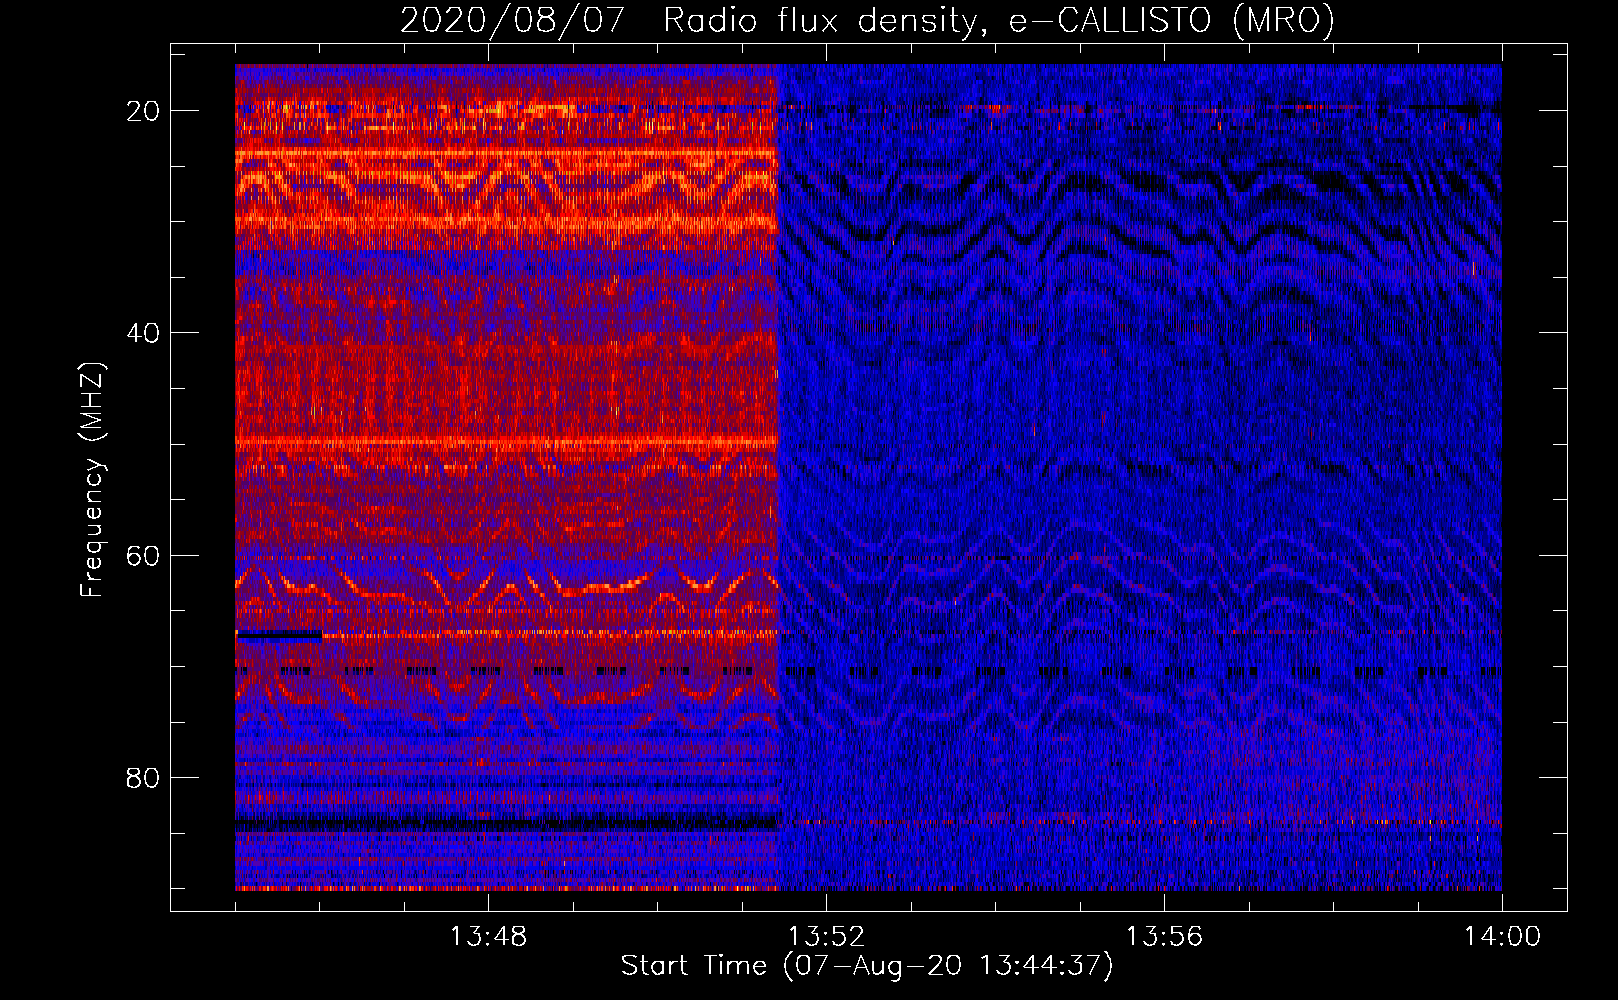Click the short black bar near 67 MHz at spectrogram start

pyautogui.click(x=279, y=634)
